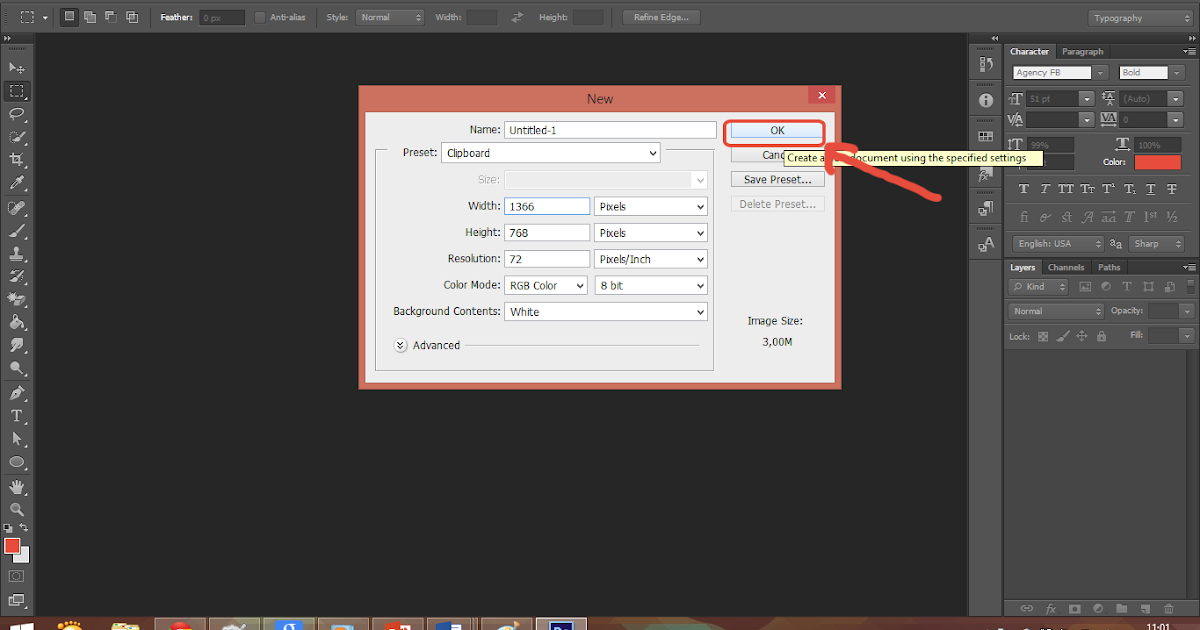1200x630 pixels.
Task: Switch to Quick Mask mode
Action: click(x=17, y=577)
